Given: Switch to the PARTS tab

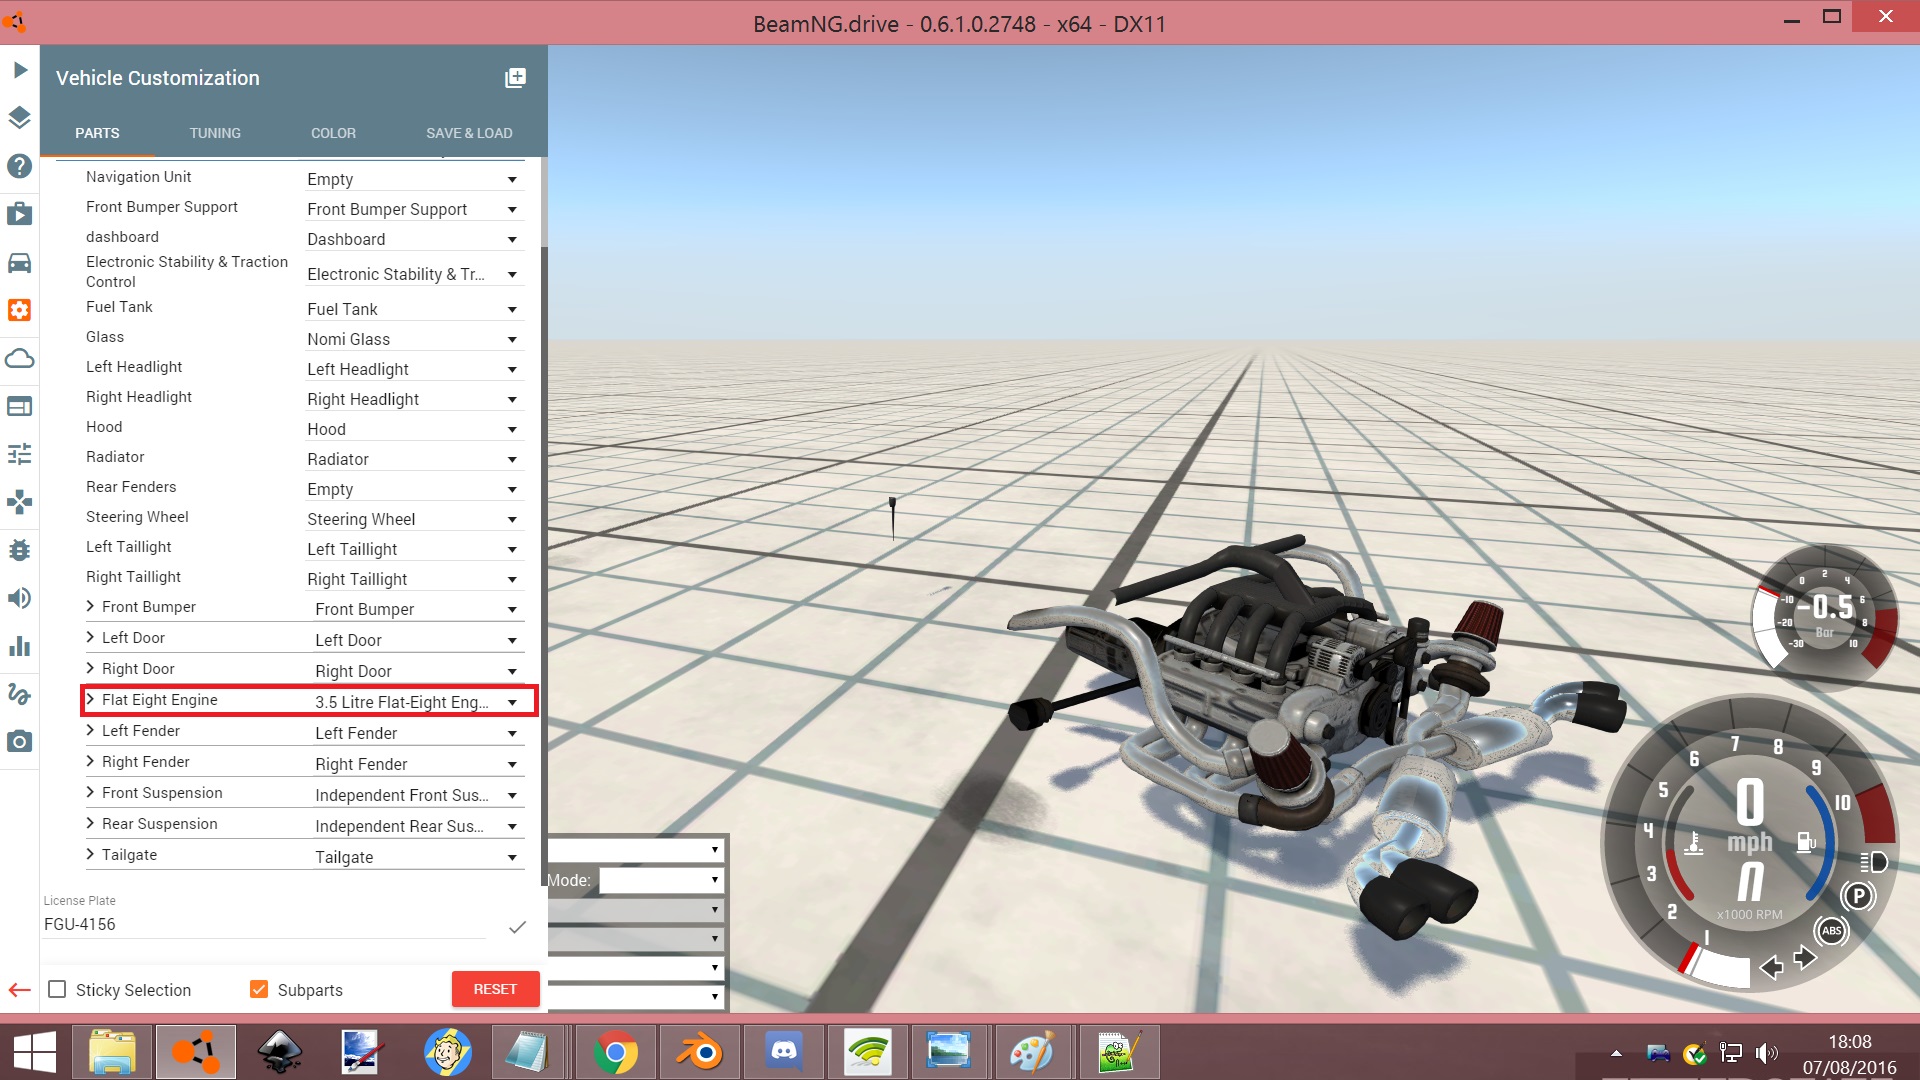Looking at the screenshot, I should click(x=97, y=133).
